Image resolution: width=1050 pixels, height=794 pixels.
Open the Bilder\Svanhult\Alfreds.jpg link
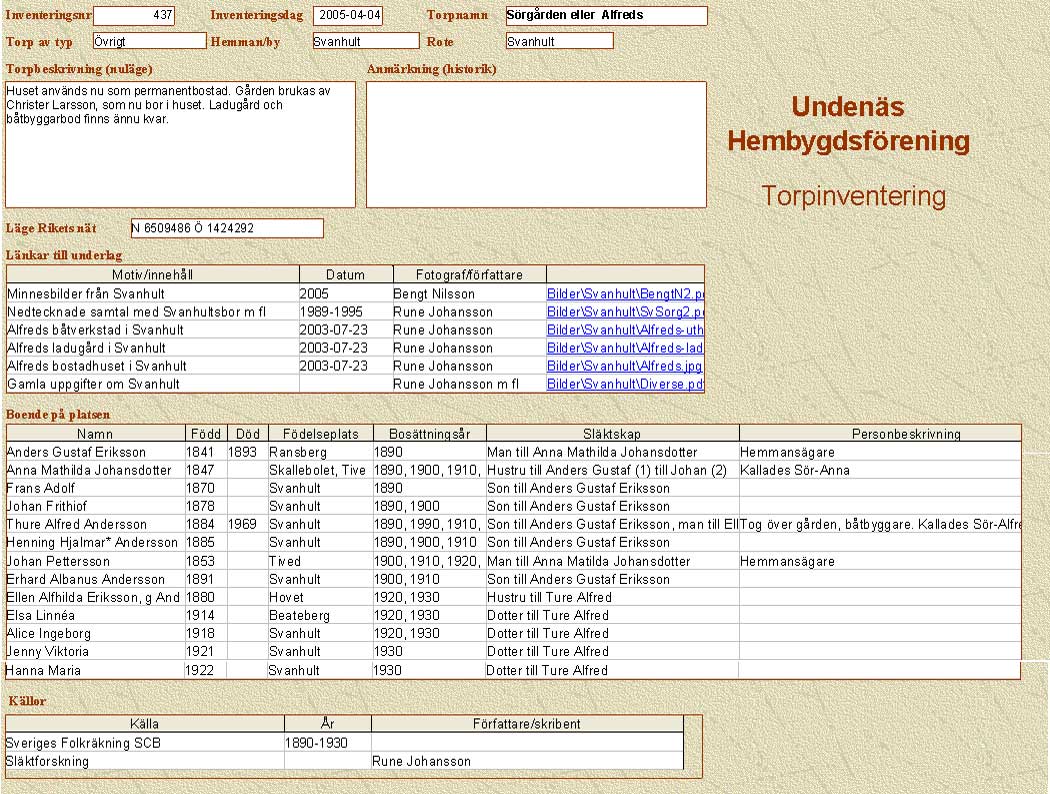click(x=625, y=366)
